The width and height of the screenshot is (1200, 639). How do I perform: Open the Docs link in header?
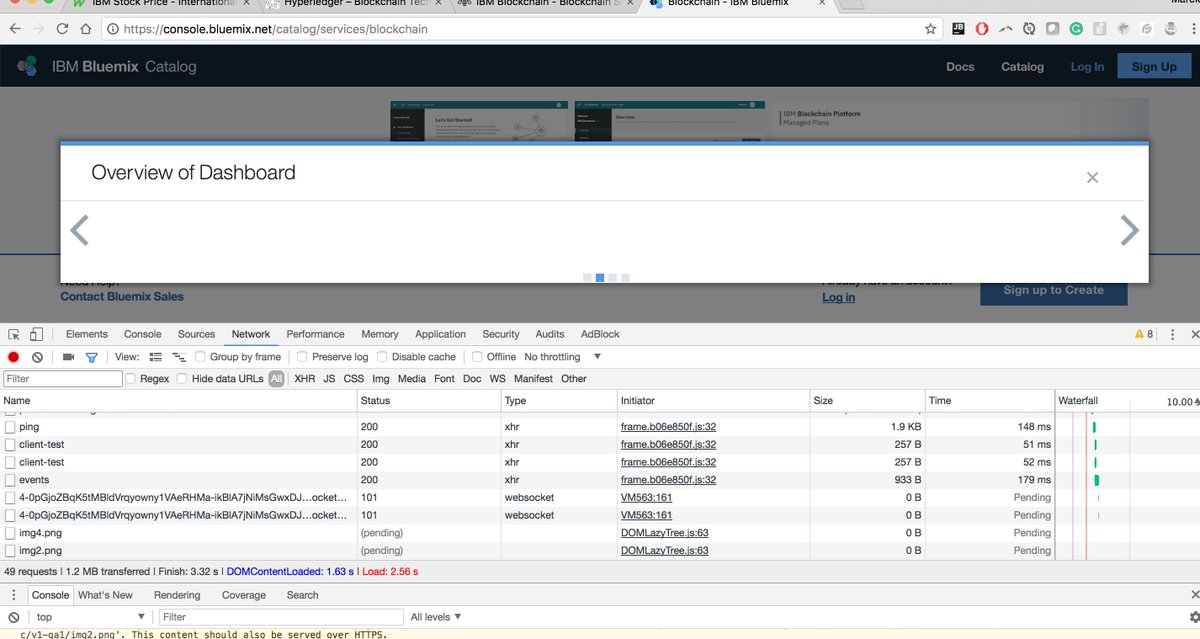click(x=960, y=67)
